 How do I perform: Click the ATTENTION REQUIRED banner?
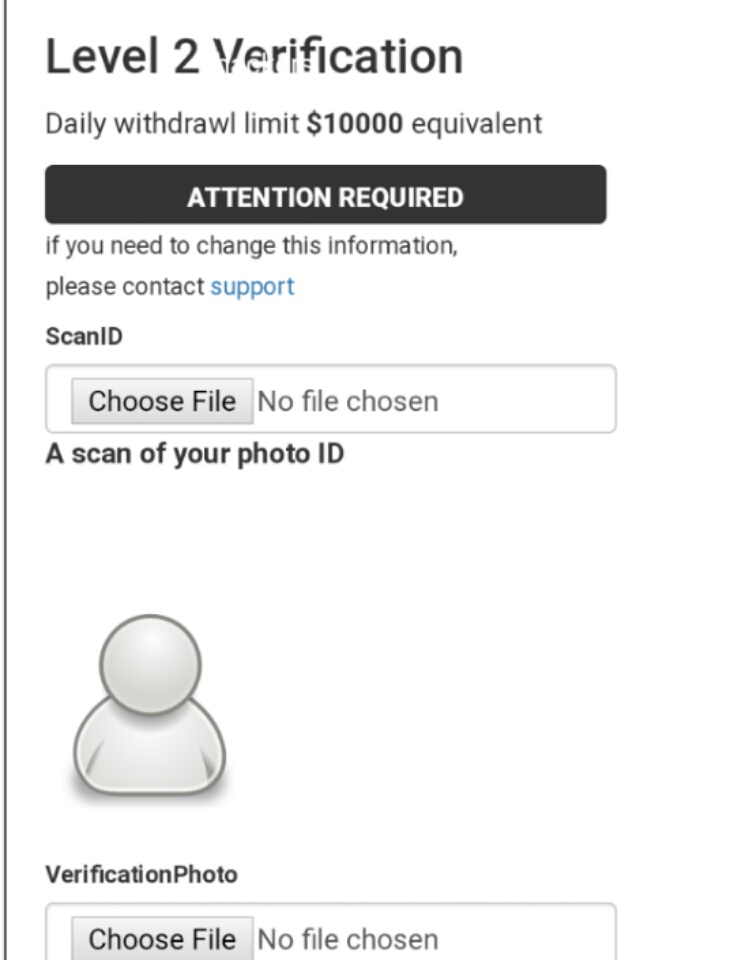[x=325, y=197]
